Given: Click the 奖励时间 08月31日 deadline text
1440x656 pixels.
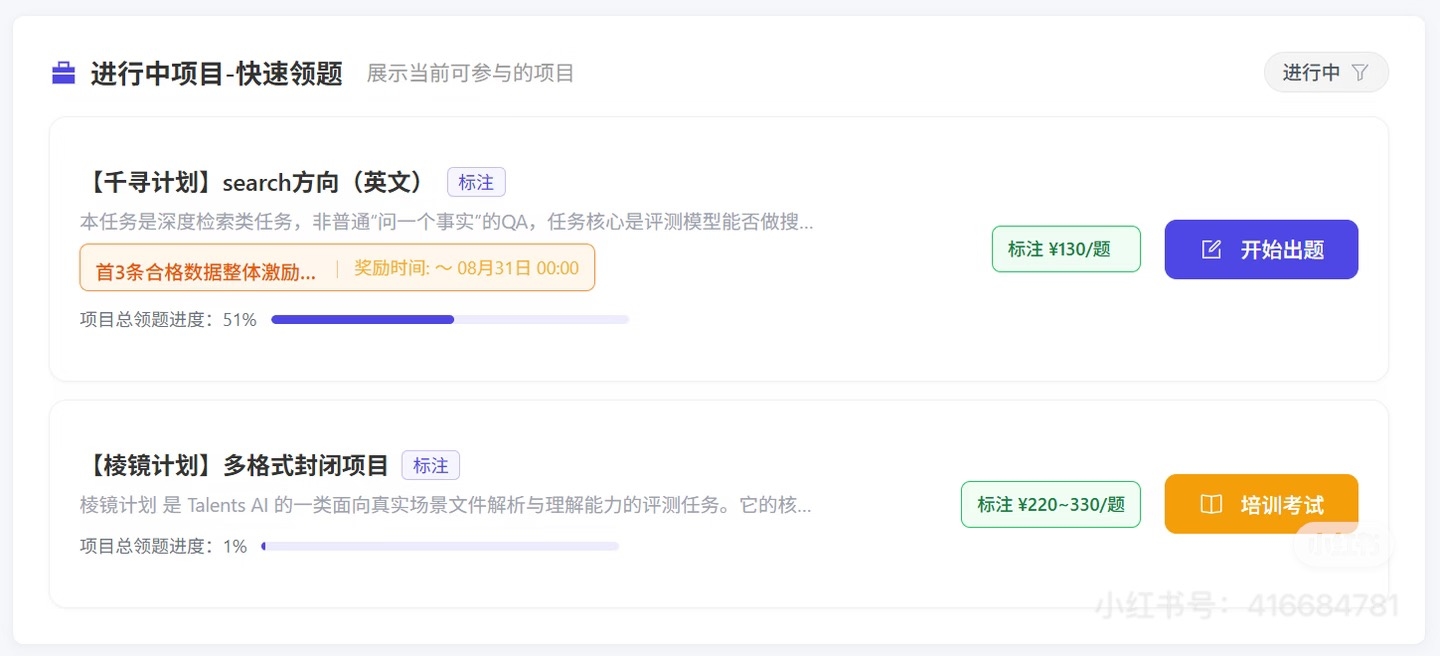Looking at the screenshot, I should point(467,268).
